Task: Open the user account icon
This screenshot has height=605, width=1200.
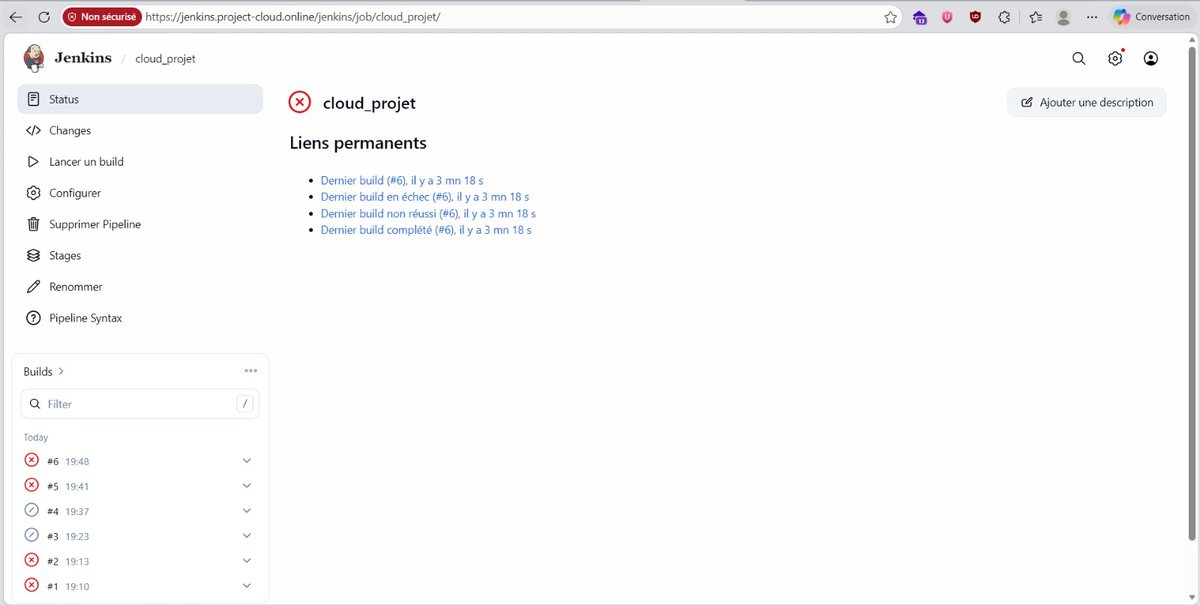Action: click(1151, 59)
